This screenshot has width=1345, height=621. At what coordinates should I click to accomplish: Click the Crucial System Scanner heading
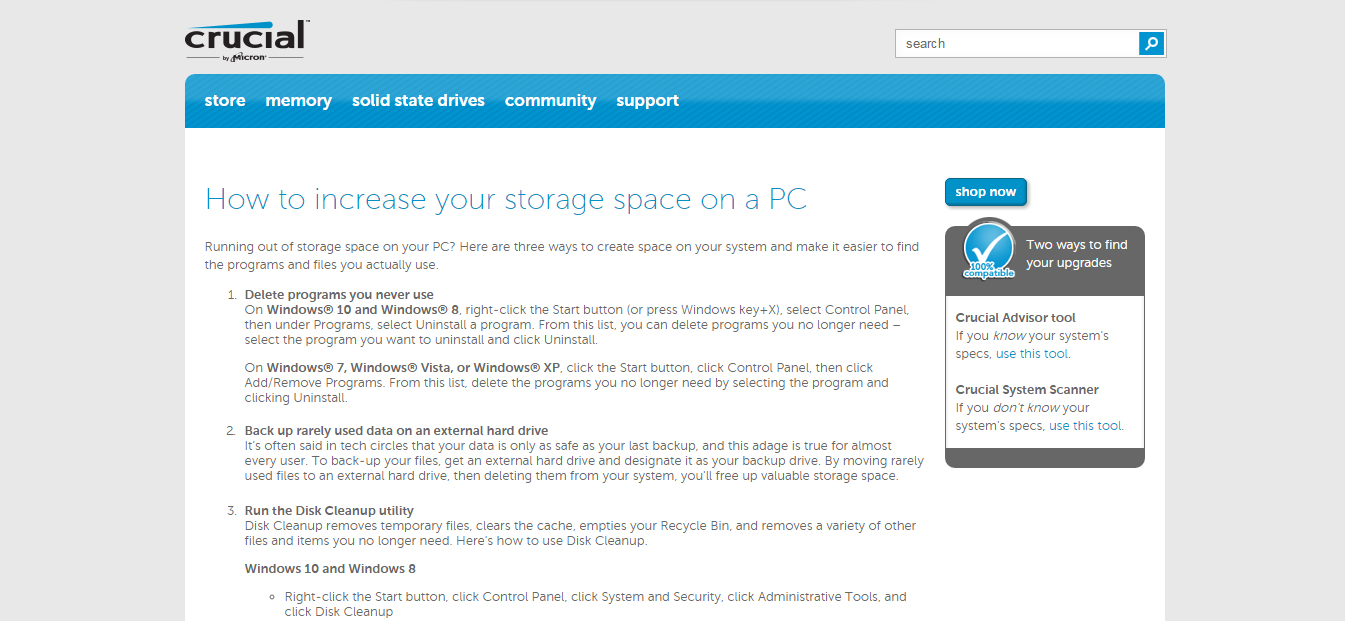[x=1027, y=390]
